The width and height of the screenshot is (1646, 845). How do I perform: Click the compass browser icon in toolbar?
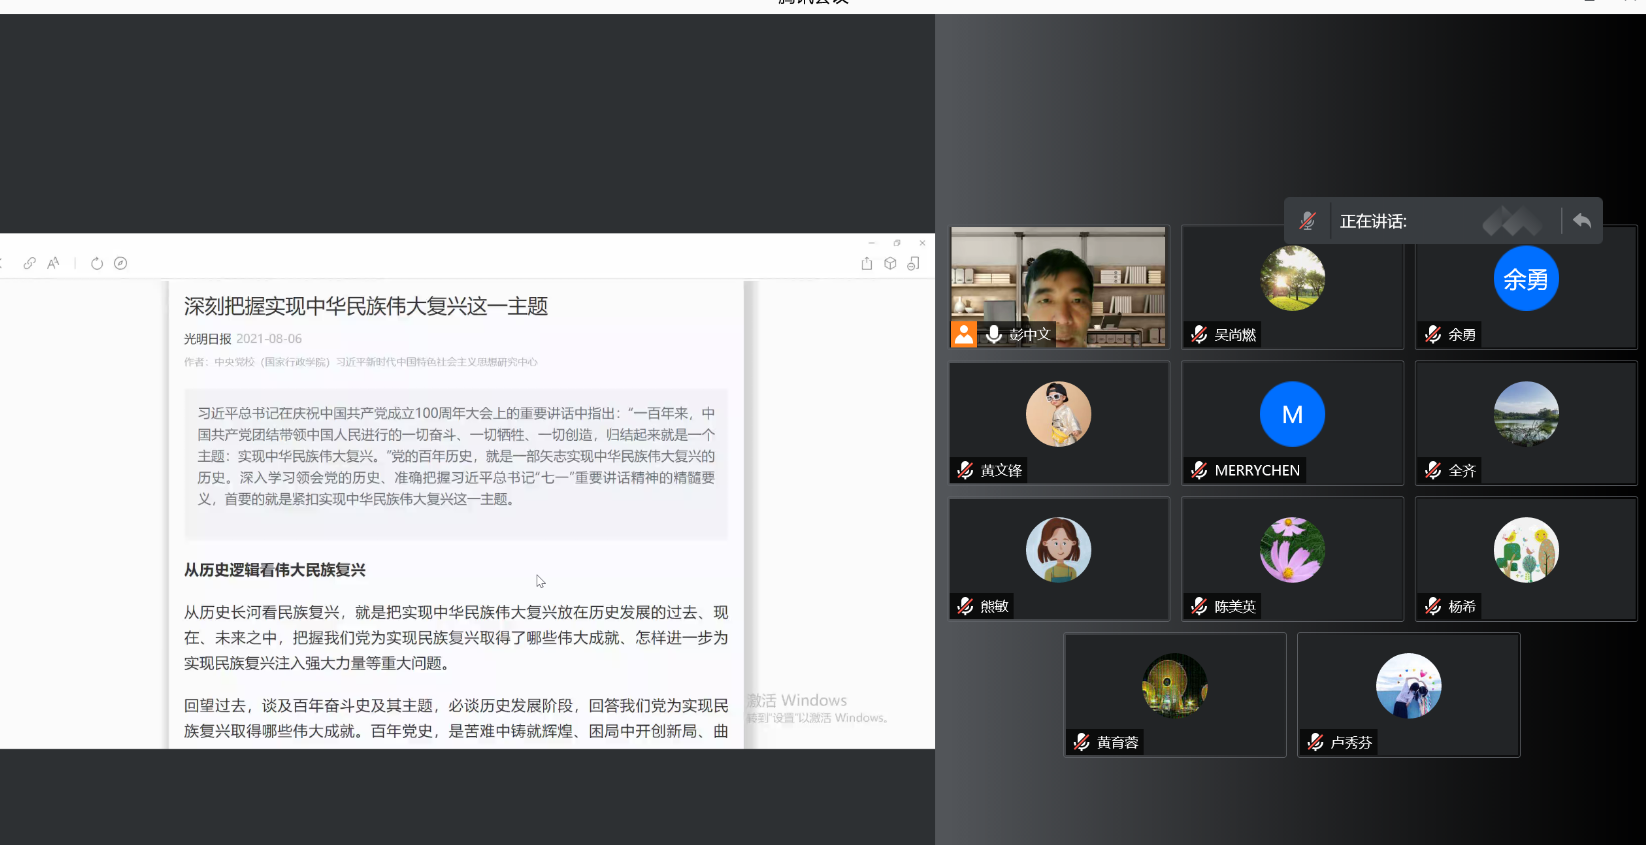(x=121, y=263)
